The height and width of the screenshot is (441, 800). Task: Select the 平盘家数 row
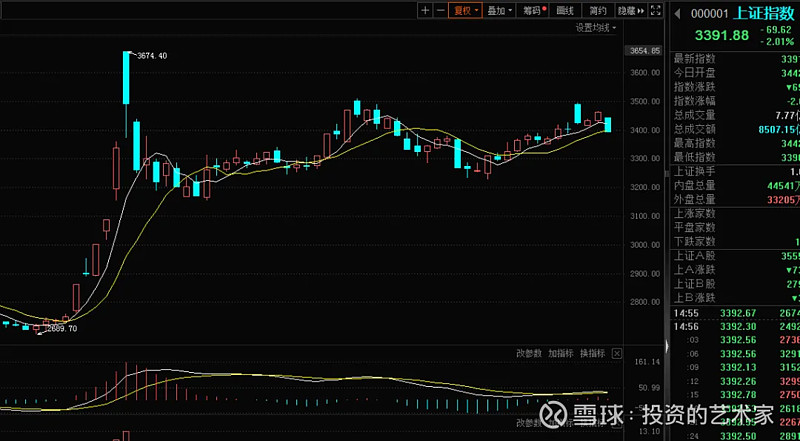735,227
